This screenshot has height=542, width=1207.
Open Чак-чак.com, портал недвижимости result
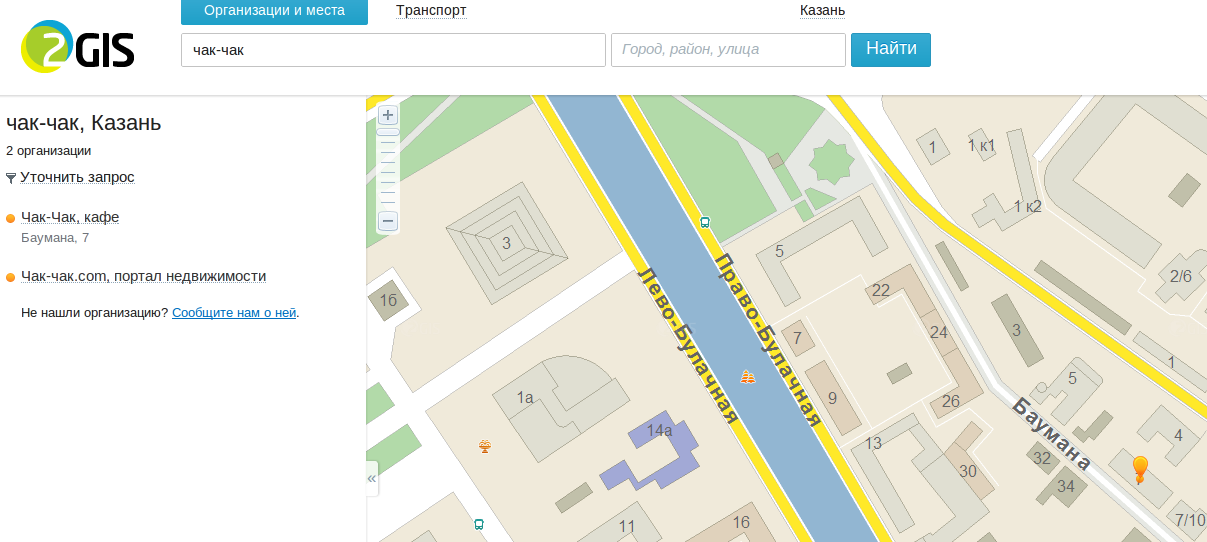coord(143,276)
